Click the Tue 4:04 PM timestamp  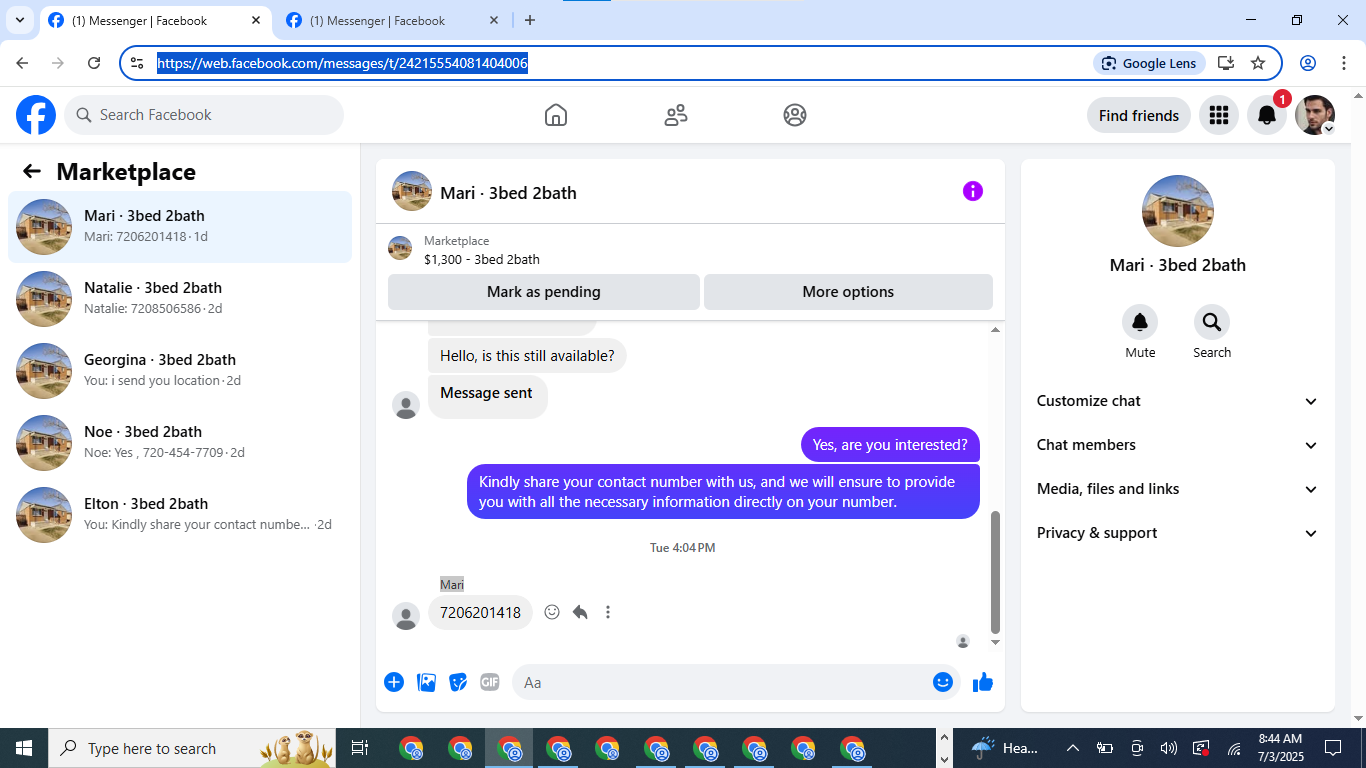point(683,548)
